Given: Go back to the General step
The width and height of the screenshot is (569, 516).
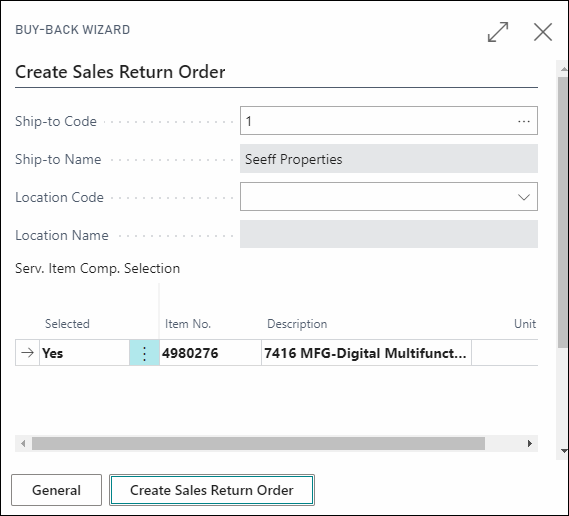Looking at the screenshot, I should pos(57,490).
